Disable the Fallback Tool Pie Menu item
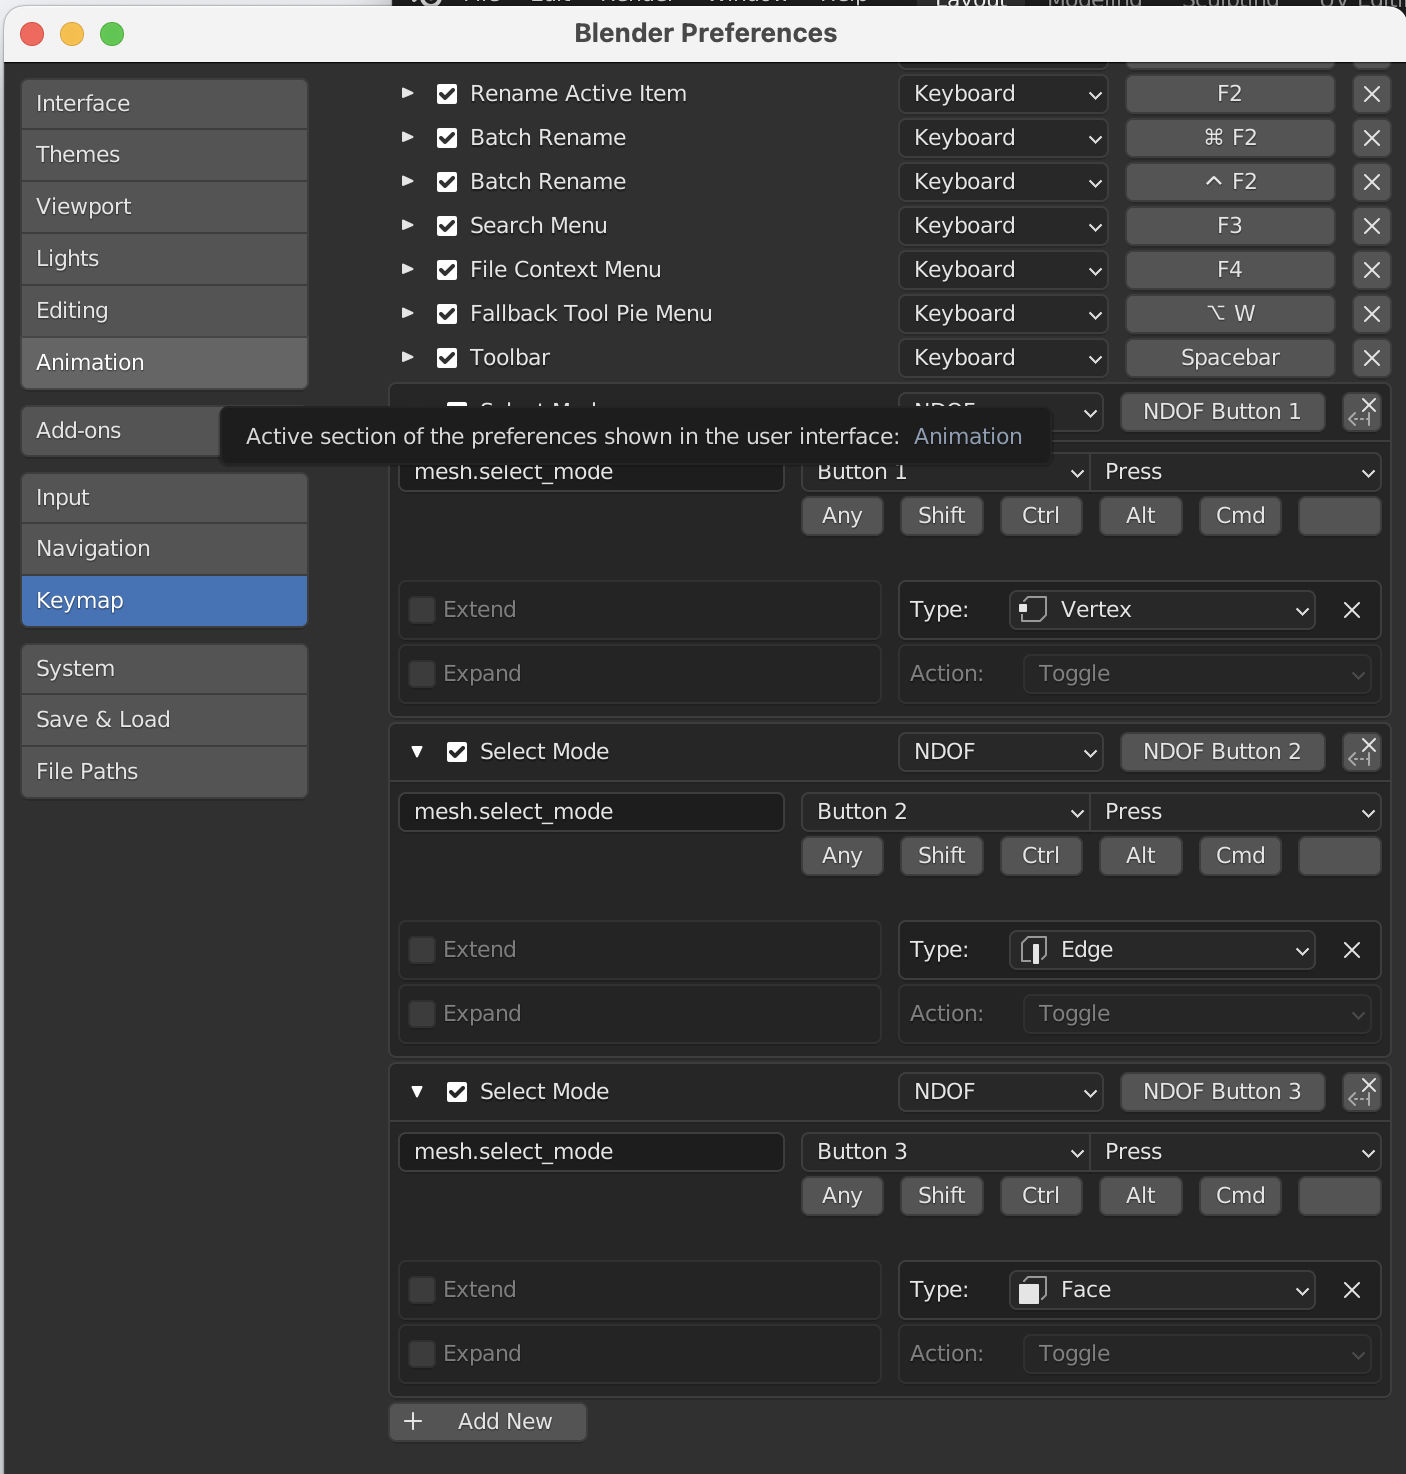The width and height of the screenshot is (1406, 1474). [x=447, y=314]
